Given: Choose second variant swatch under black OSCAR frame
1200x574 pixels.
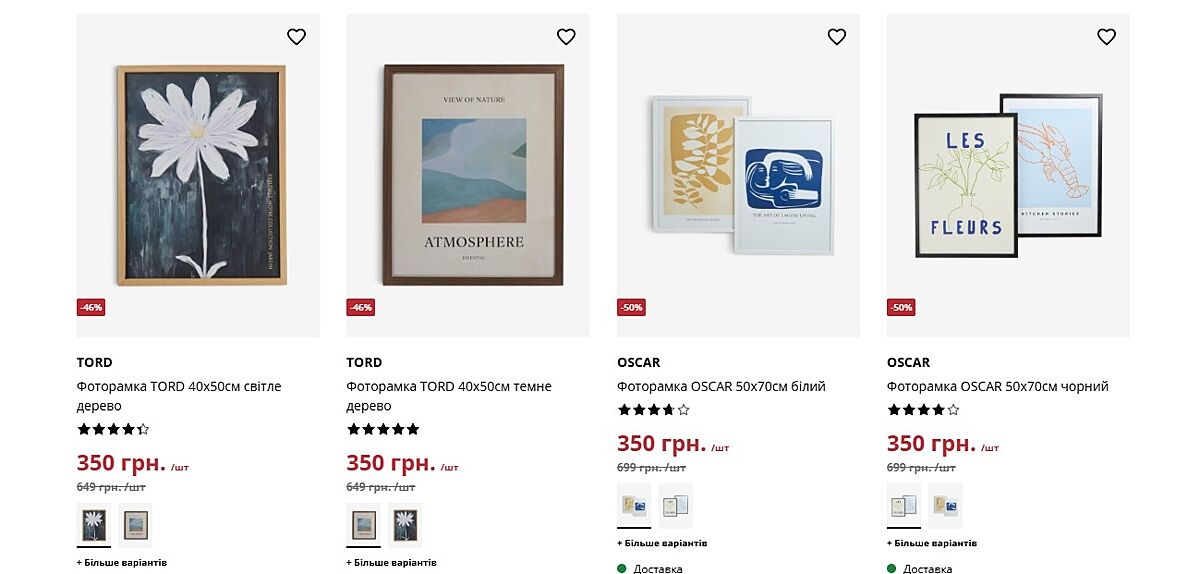Looking at the screenshot, I should click(945, 506).
